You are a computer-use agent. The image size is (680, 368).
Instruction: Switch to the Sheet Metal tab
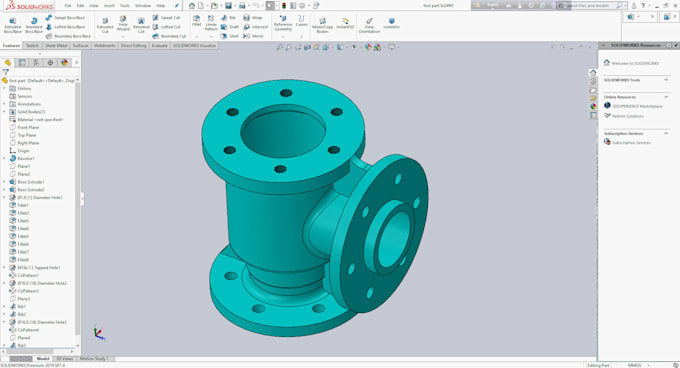56,46
